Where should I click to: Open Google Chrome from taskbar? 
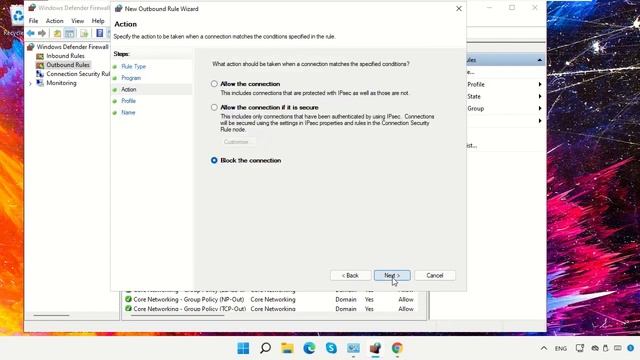point(397,348)
